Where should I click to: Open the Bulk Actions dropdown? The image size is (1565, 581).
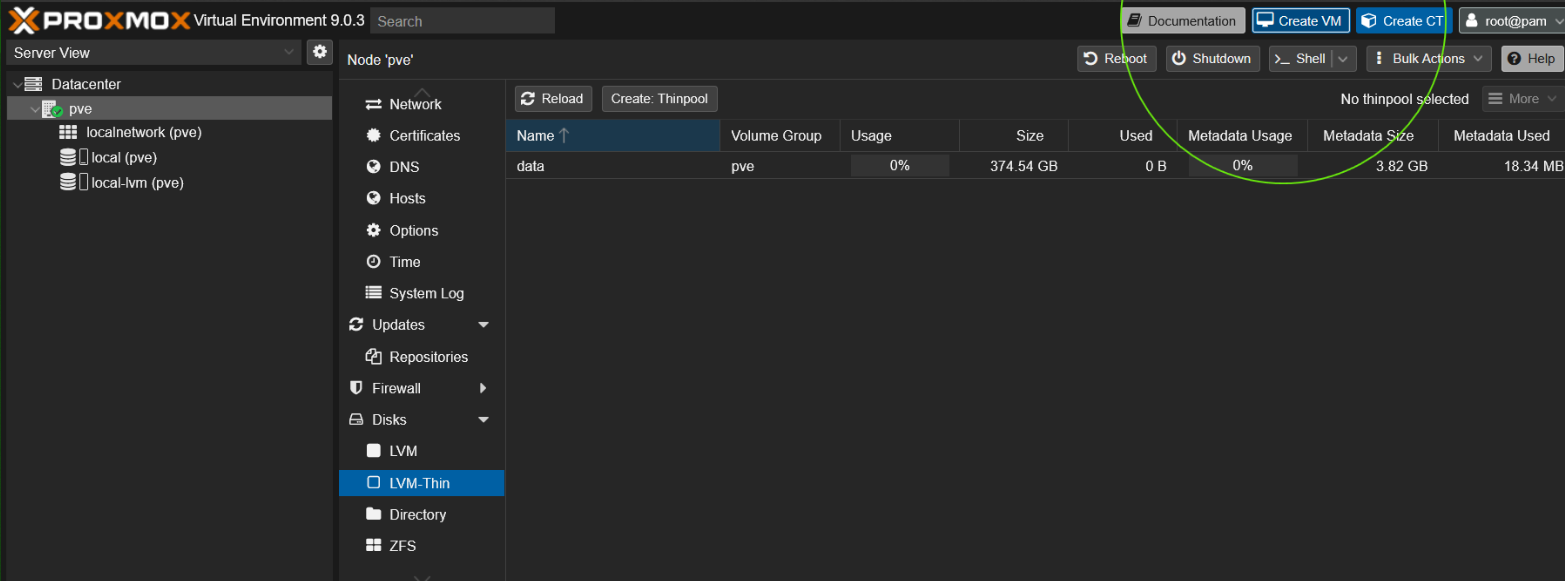tap(1429, 59)
